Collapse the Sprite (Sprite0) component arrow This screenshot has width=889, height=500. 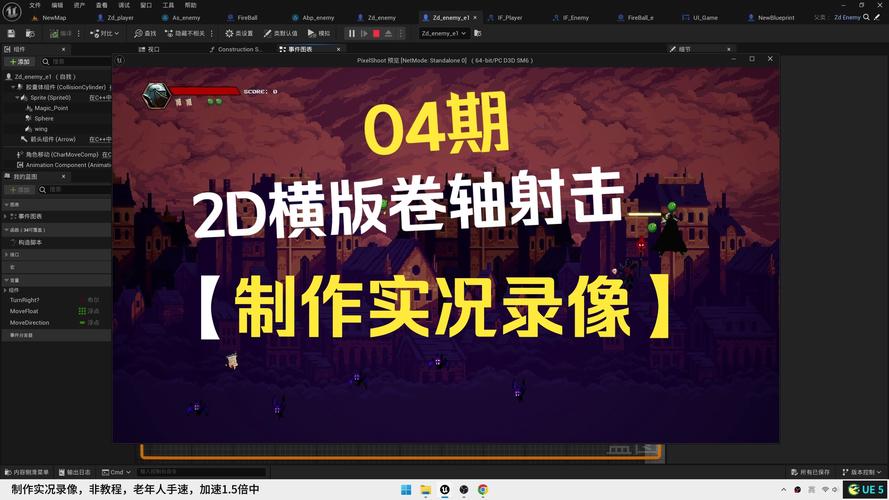point(17,98)
